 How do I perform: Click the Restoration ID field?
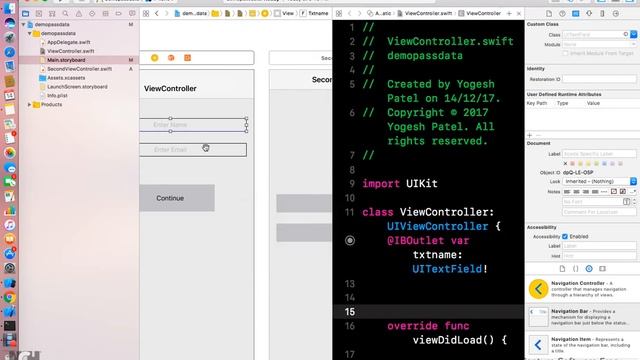tap(599, 79)
